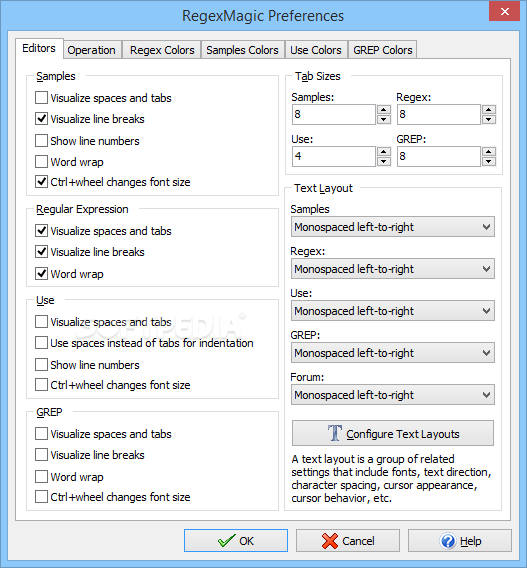The height and width of the screenshot is (568, 527).
Task: Increase the Samples tab size
Action: point(384,109)
